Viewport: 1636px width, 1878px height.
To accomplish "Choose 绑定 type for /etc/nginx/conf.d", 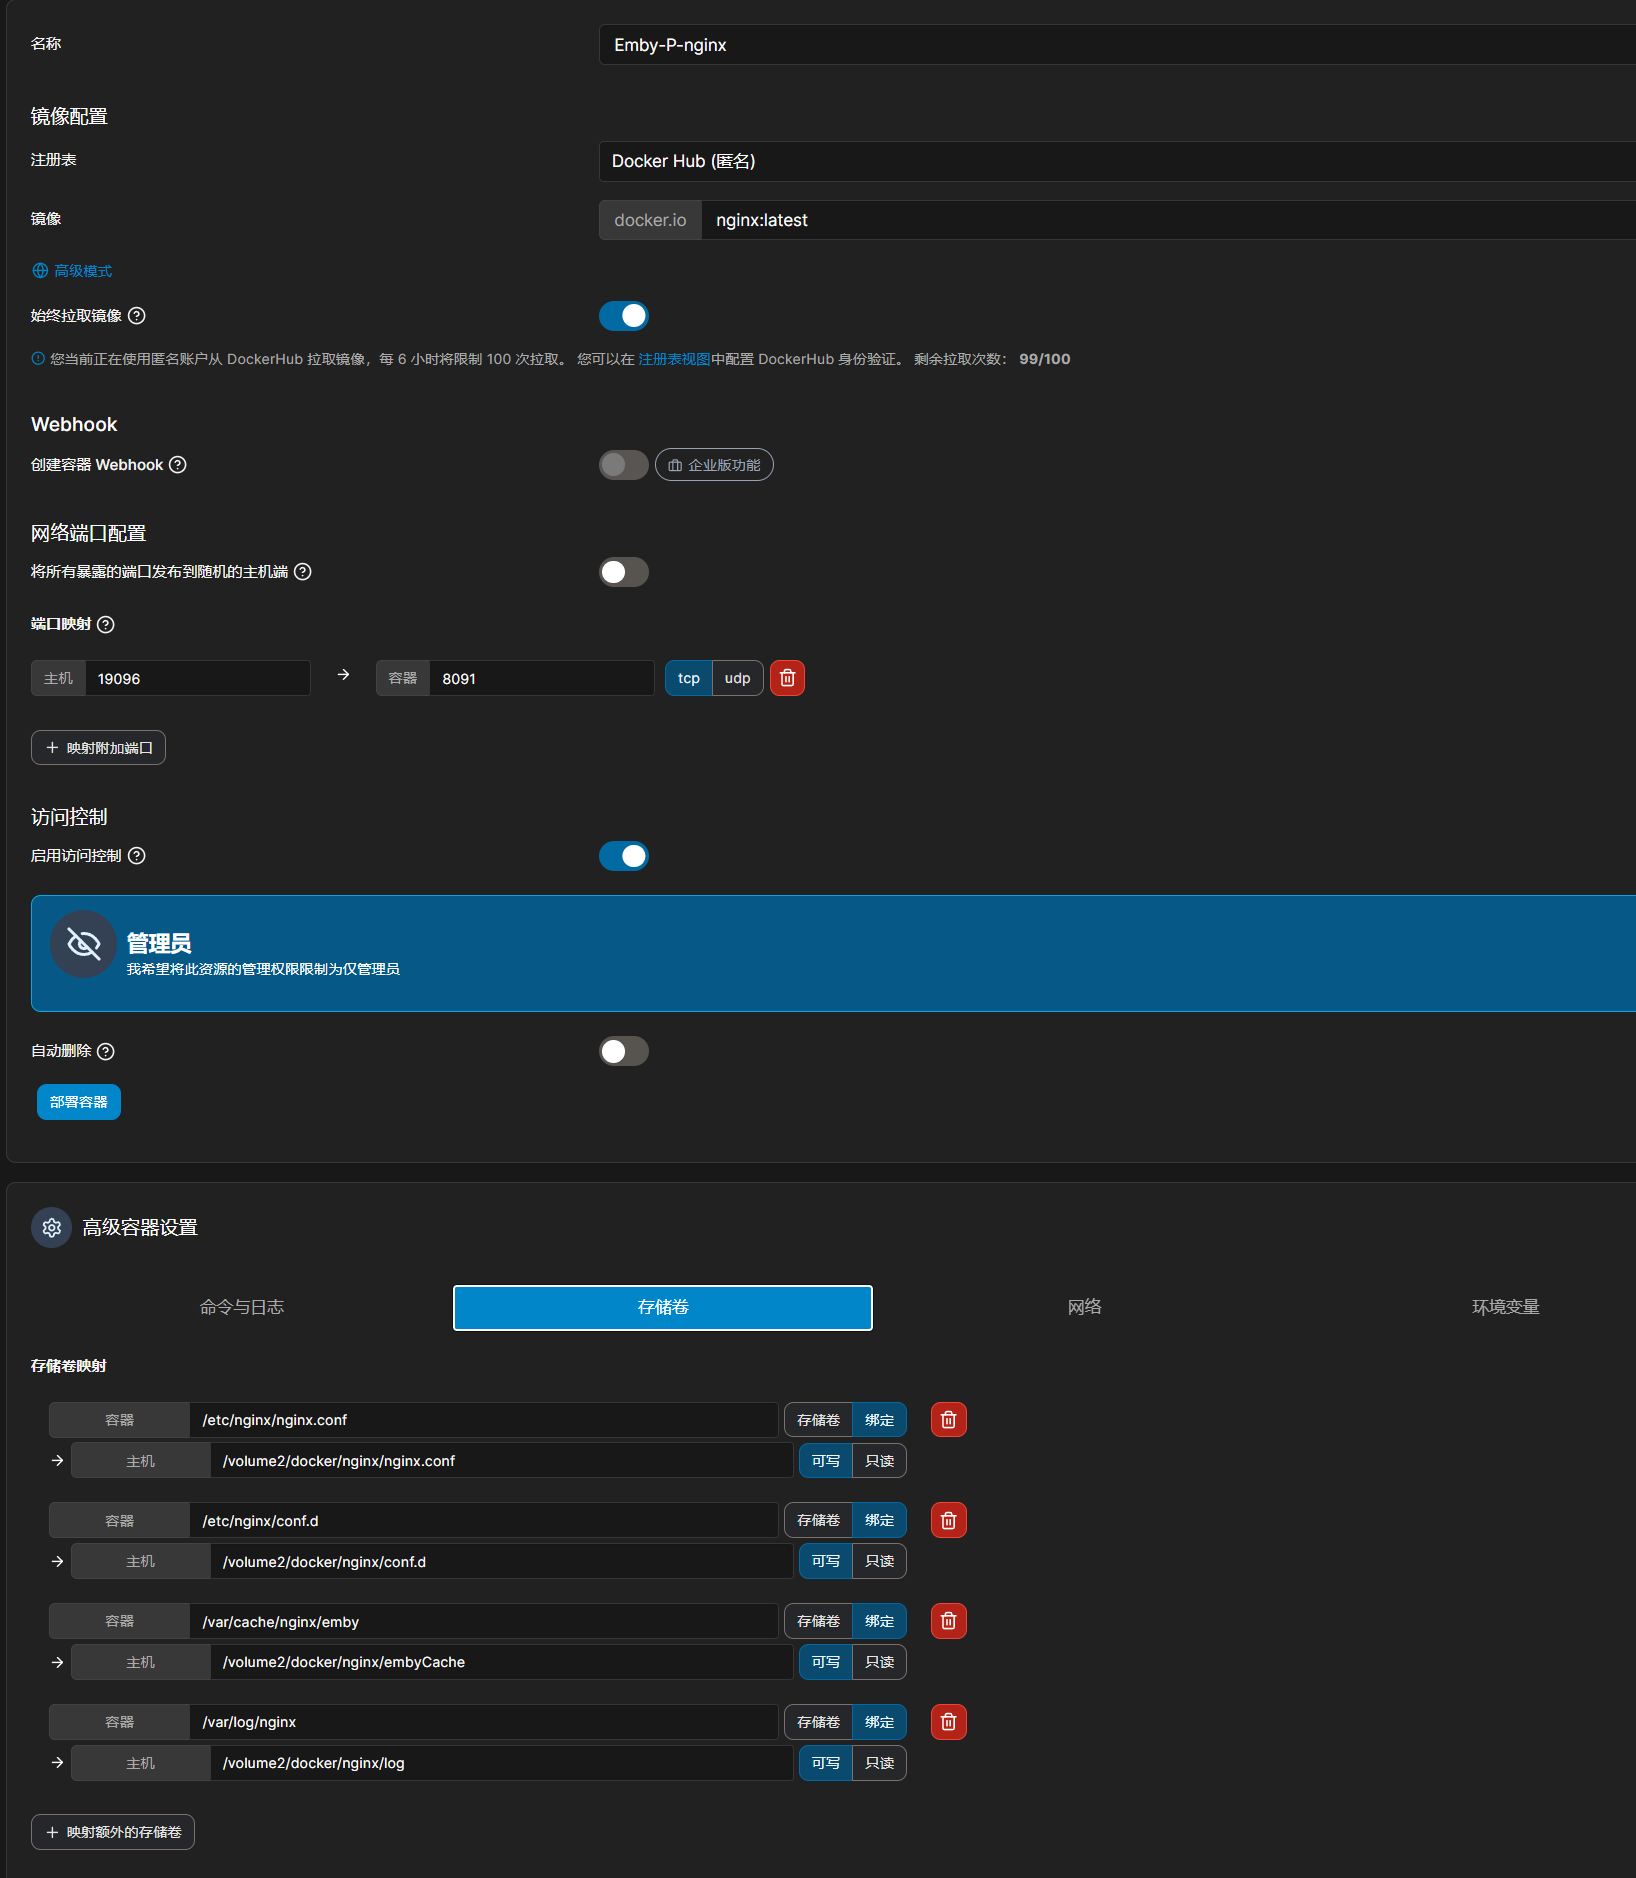I will [880, 1521].
